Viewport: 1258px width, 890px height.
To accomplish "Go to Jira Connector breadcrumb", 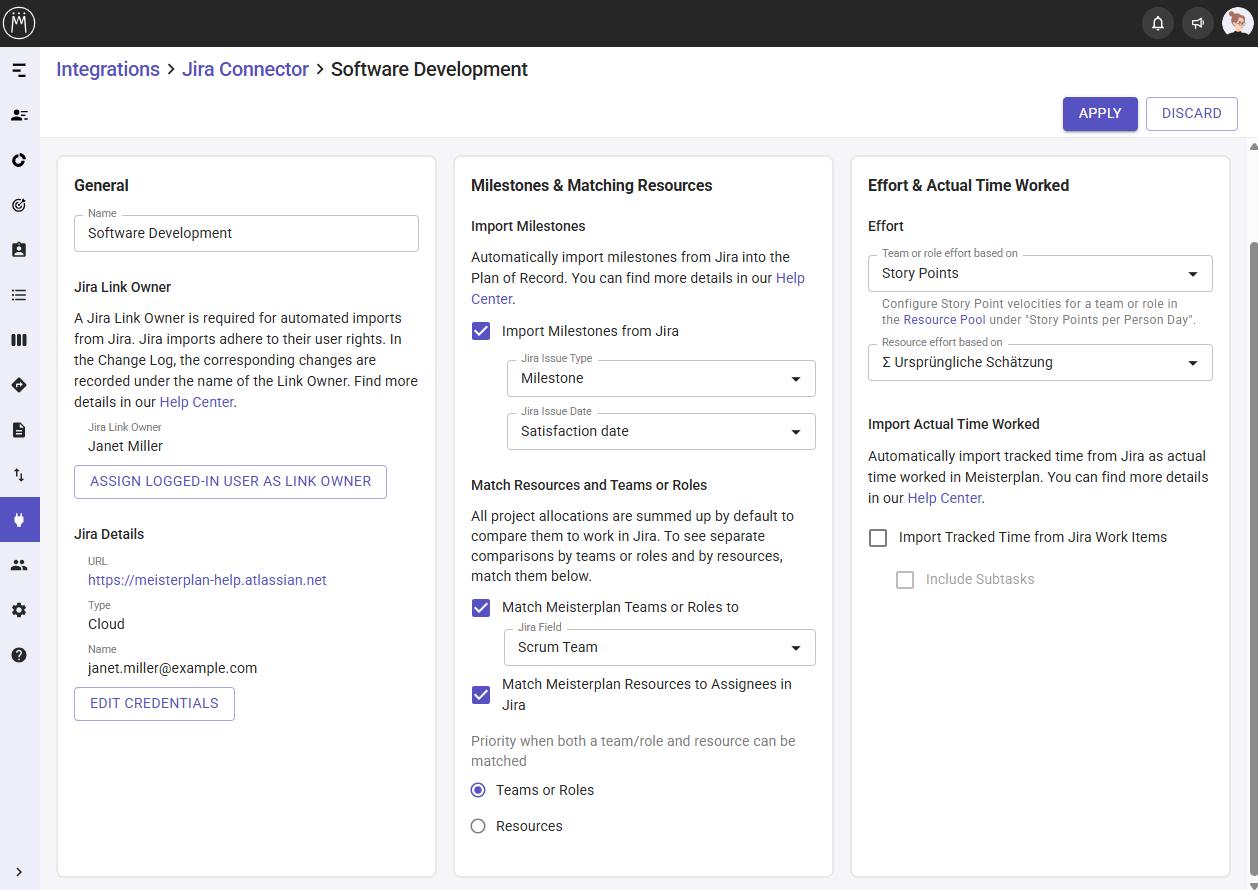I will click(245, 69).
